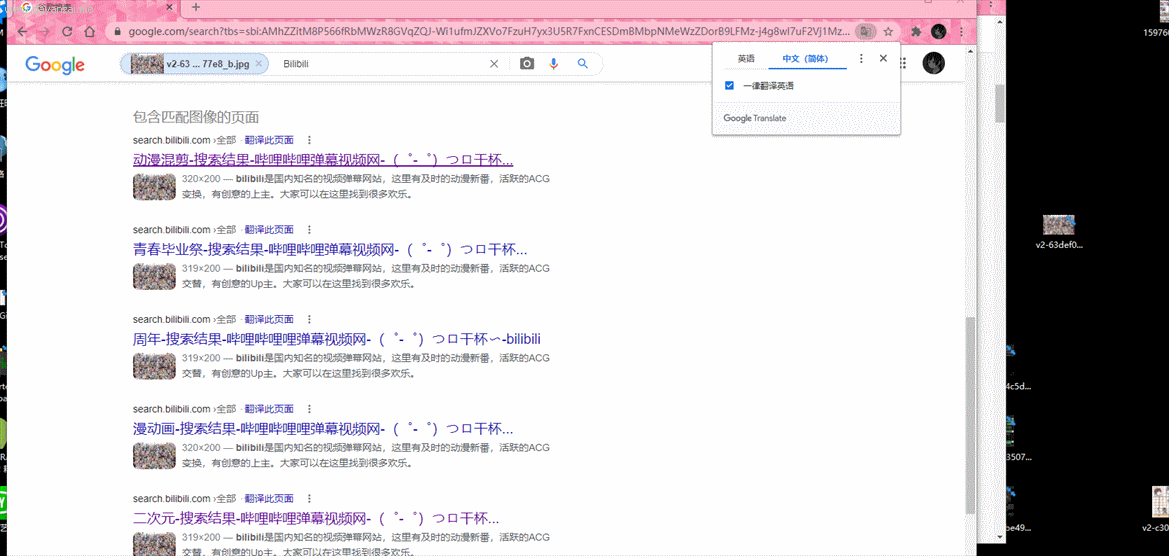Click 翻译此页面 for 动漫混剪 result
This screenshot has height=556, width=1169.
point(269,139)
